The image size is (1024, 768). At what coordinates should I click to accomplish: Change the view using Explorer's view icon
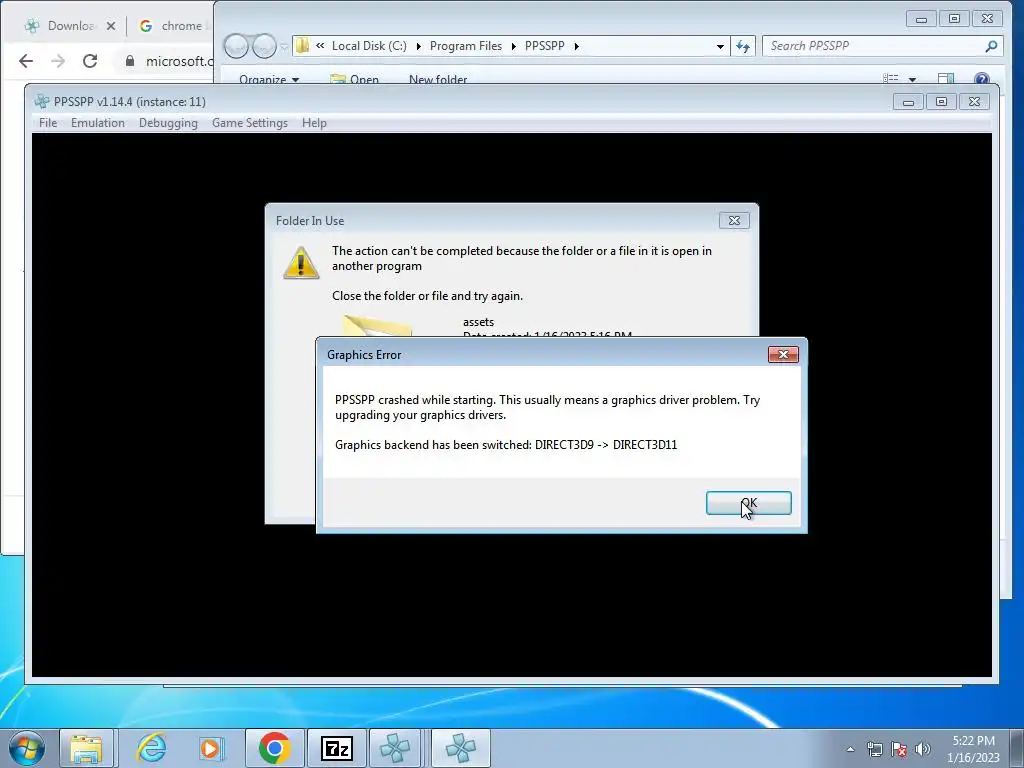point(891,79)
